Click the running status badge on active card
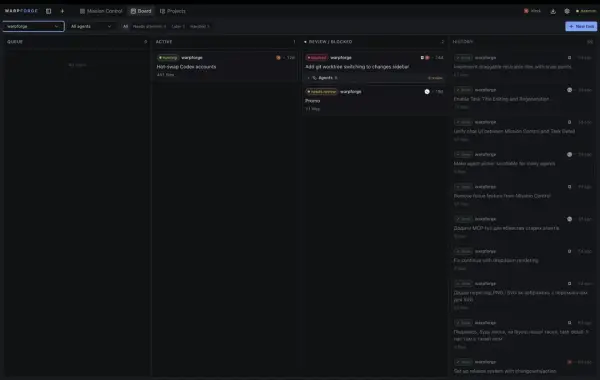The width and height of the screenshot is (600, 380). [x=168, y=58]
